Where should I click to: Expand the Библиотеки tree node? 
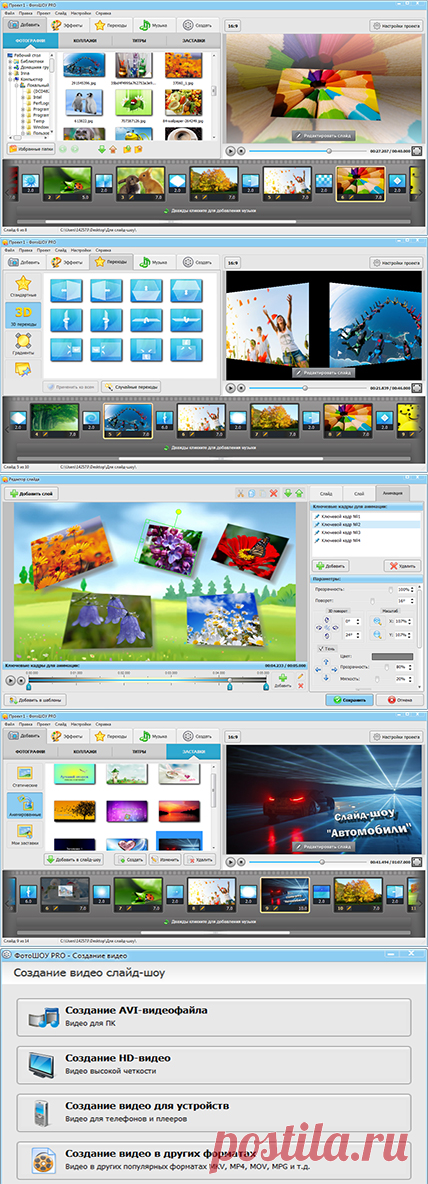click(x=11, y=59)
